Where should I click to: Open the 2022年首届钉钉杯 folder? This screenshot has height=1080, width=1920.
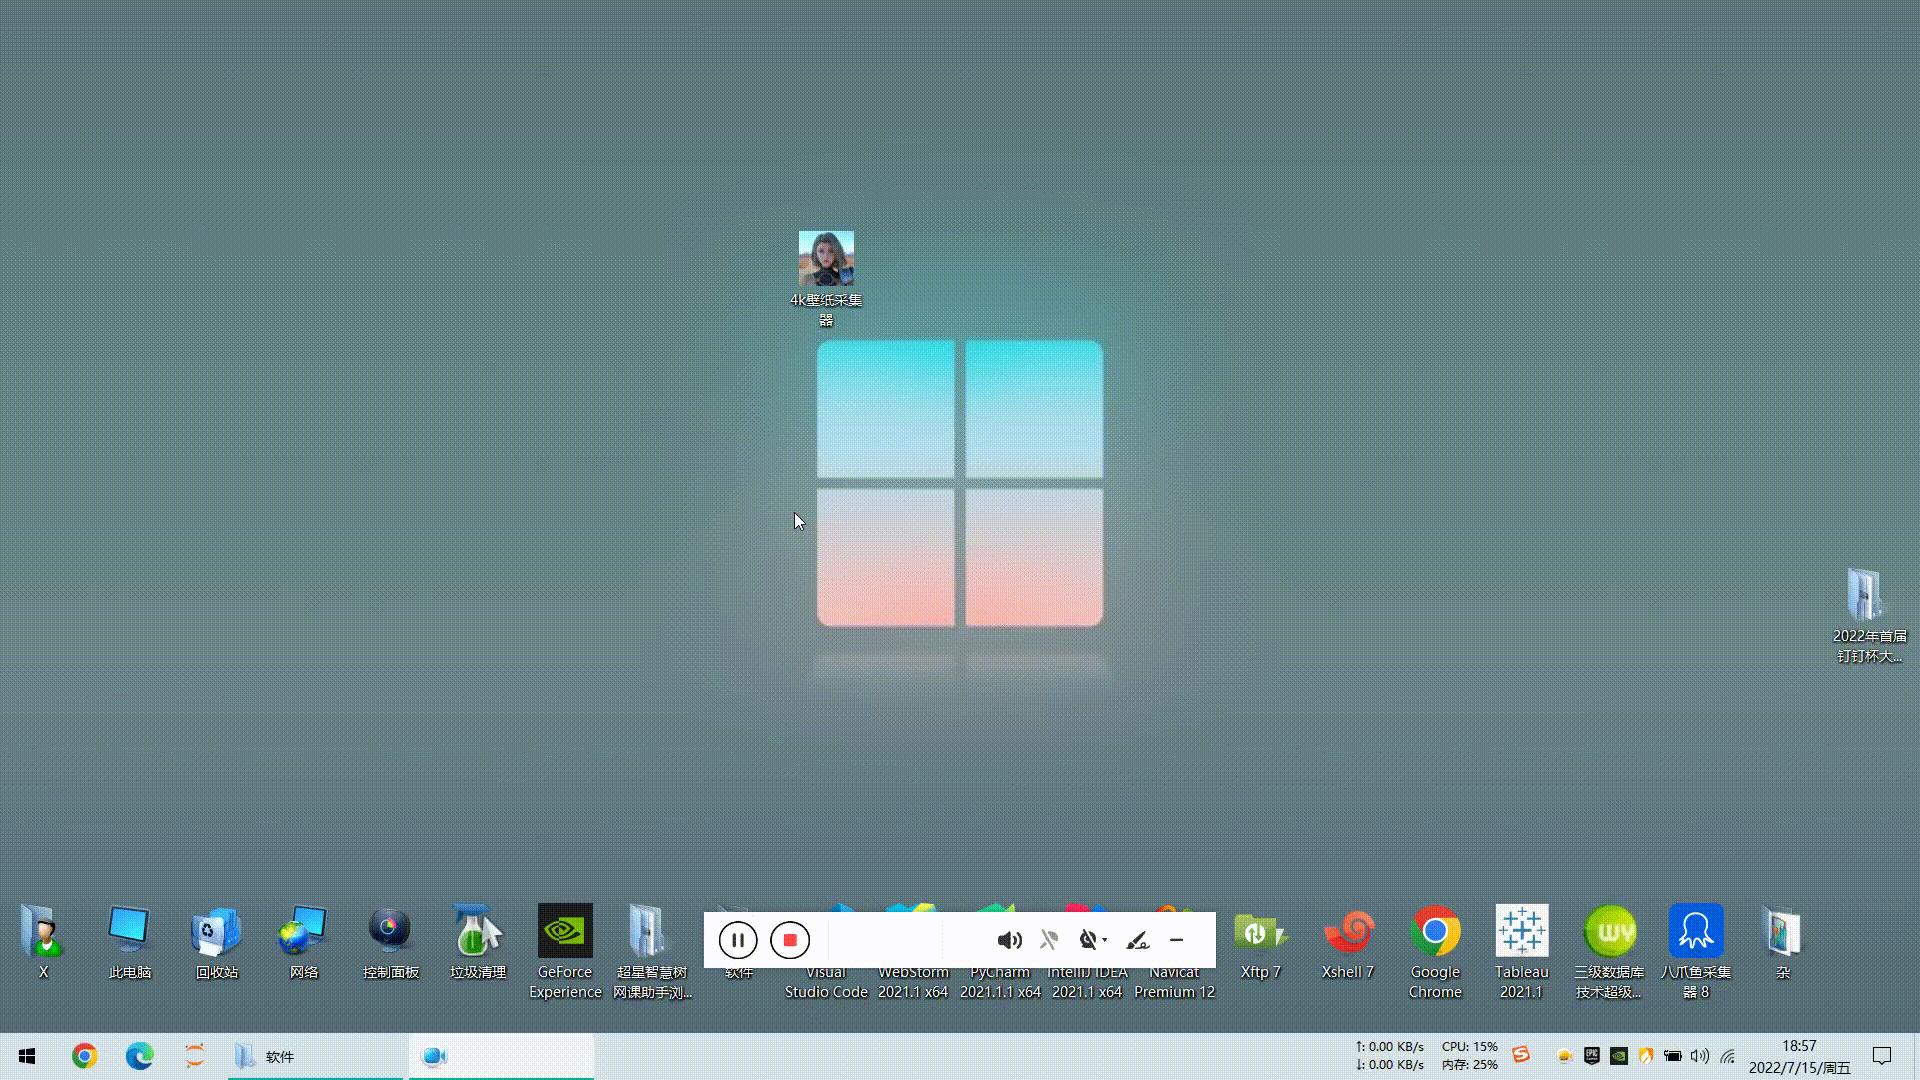(x=1866, y=596)
